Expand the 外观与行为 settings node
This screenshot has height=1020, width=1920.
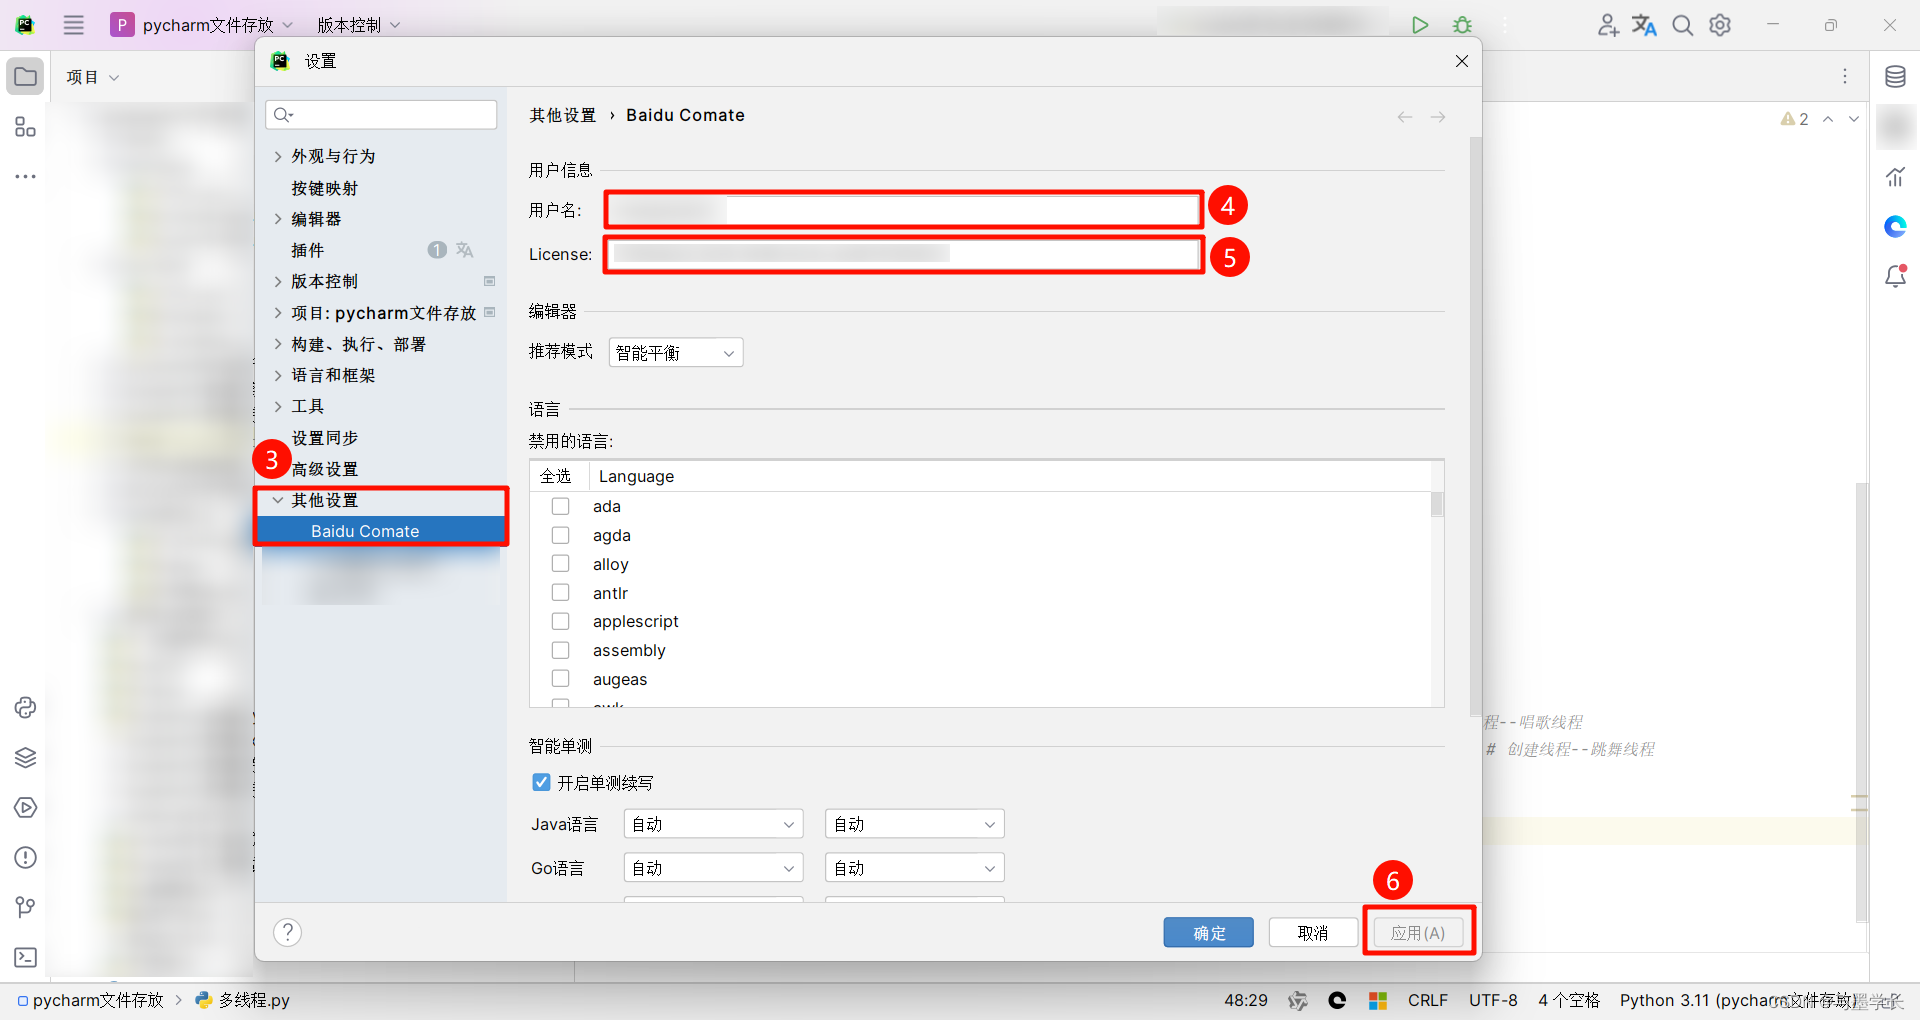point(278,156)
